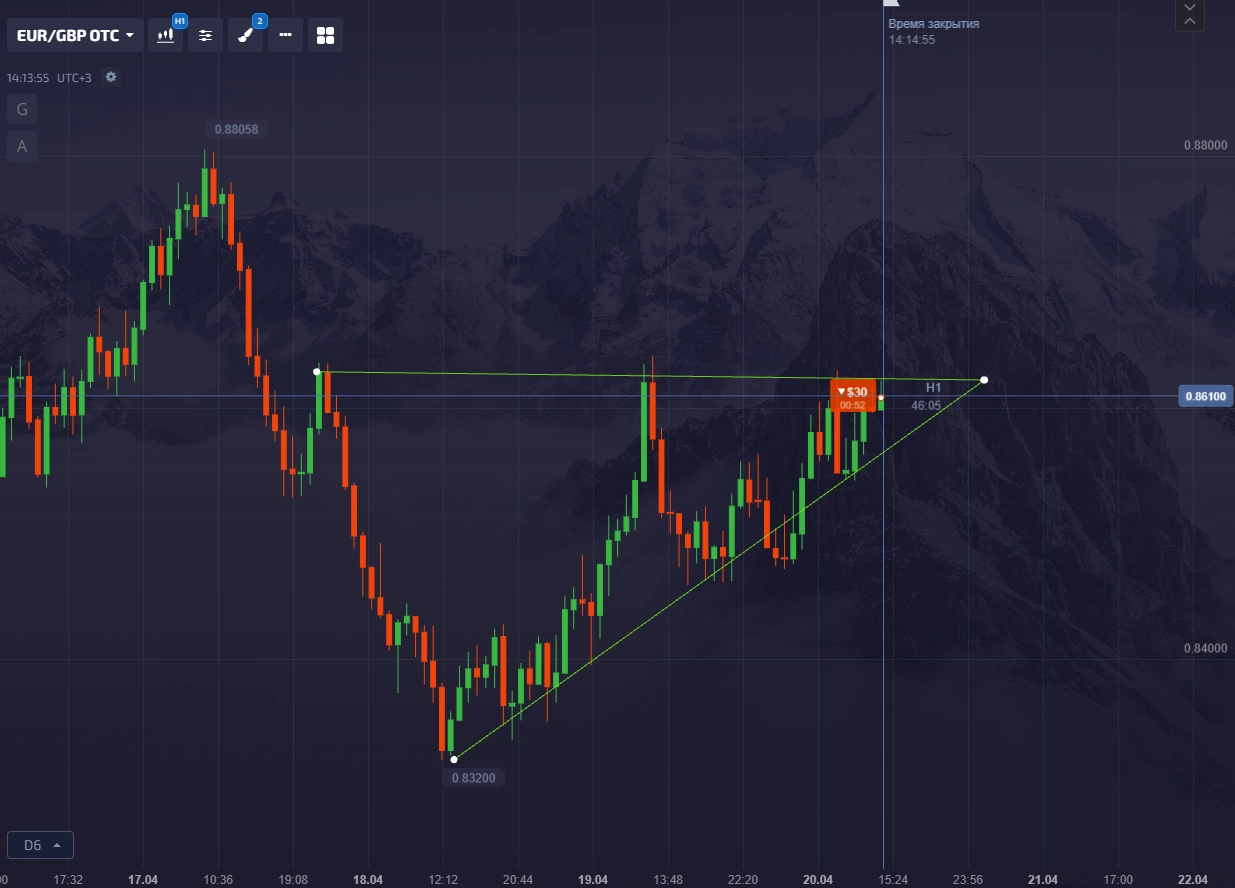Click the 0.88058 high price label
The image size is (1235, 888).
click(236, 129)
